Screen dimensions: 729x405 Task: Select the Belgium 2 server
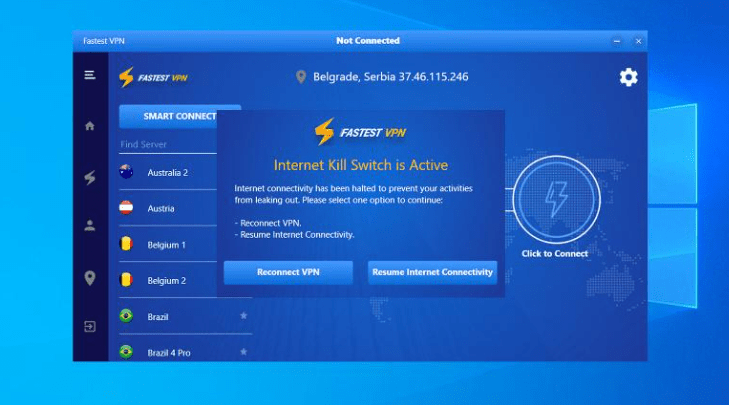(x=166, y=281)
